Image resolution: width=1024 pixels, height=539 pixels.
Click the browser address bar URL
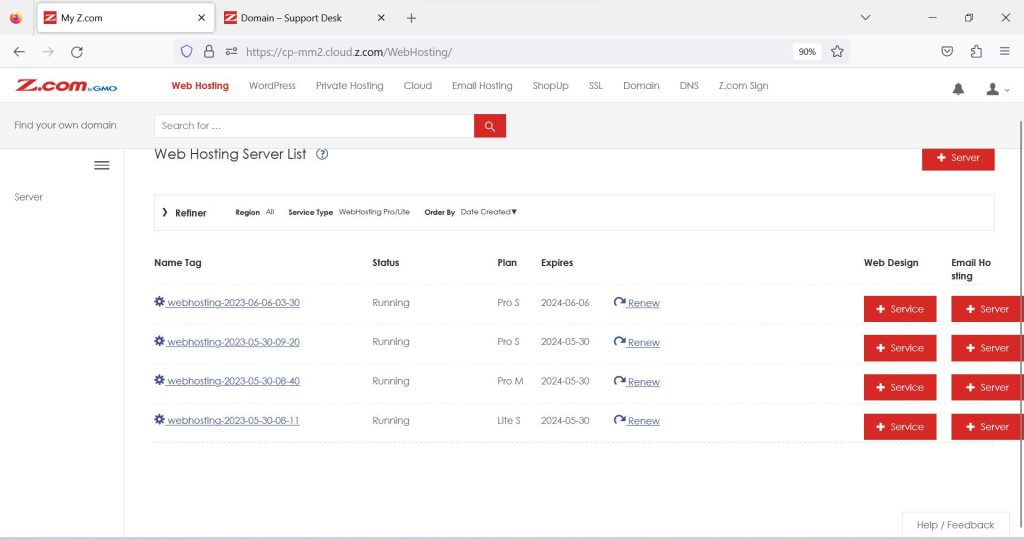pos(349,52)
